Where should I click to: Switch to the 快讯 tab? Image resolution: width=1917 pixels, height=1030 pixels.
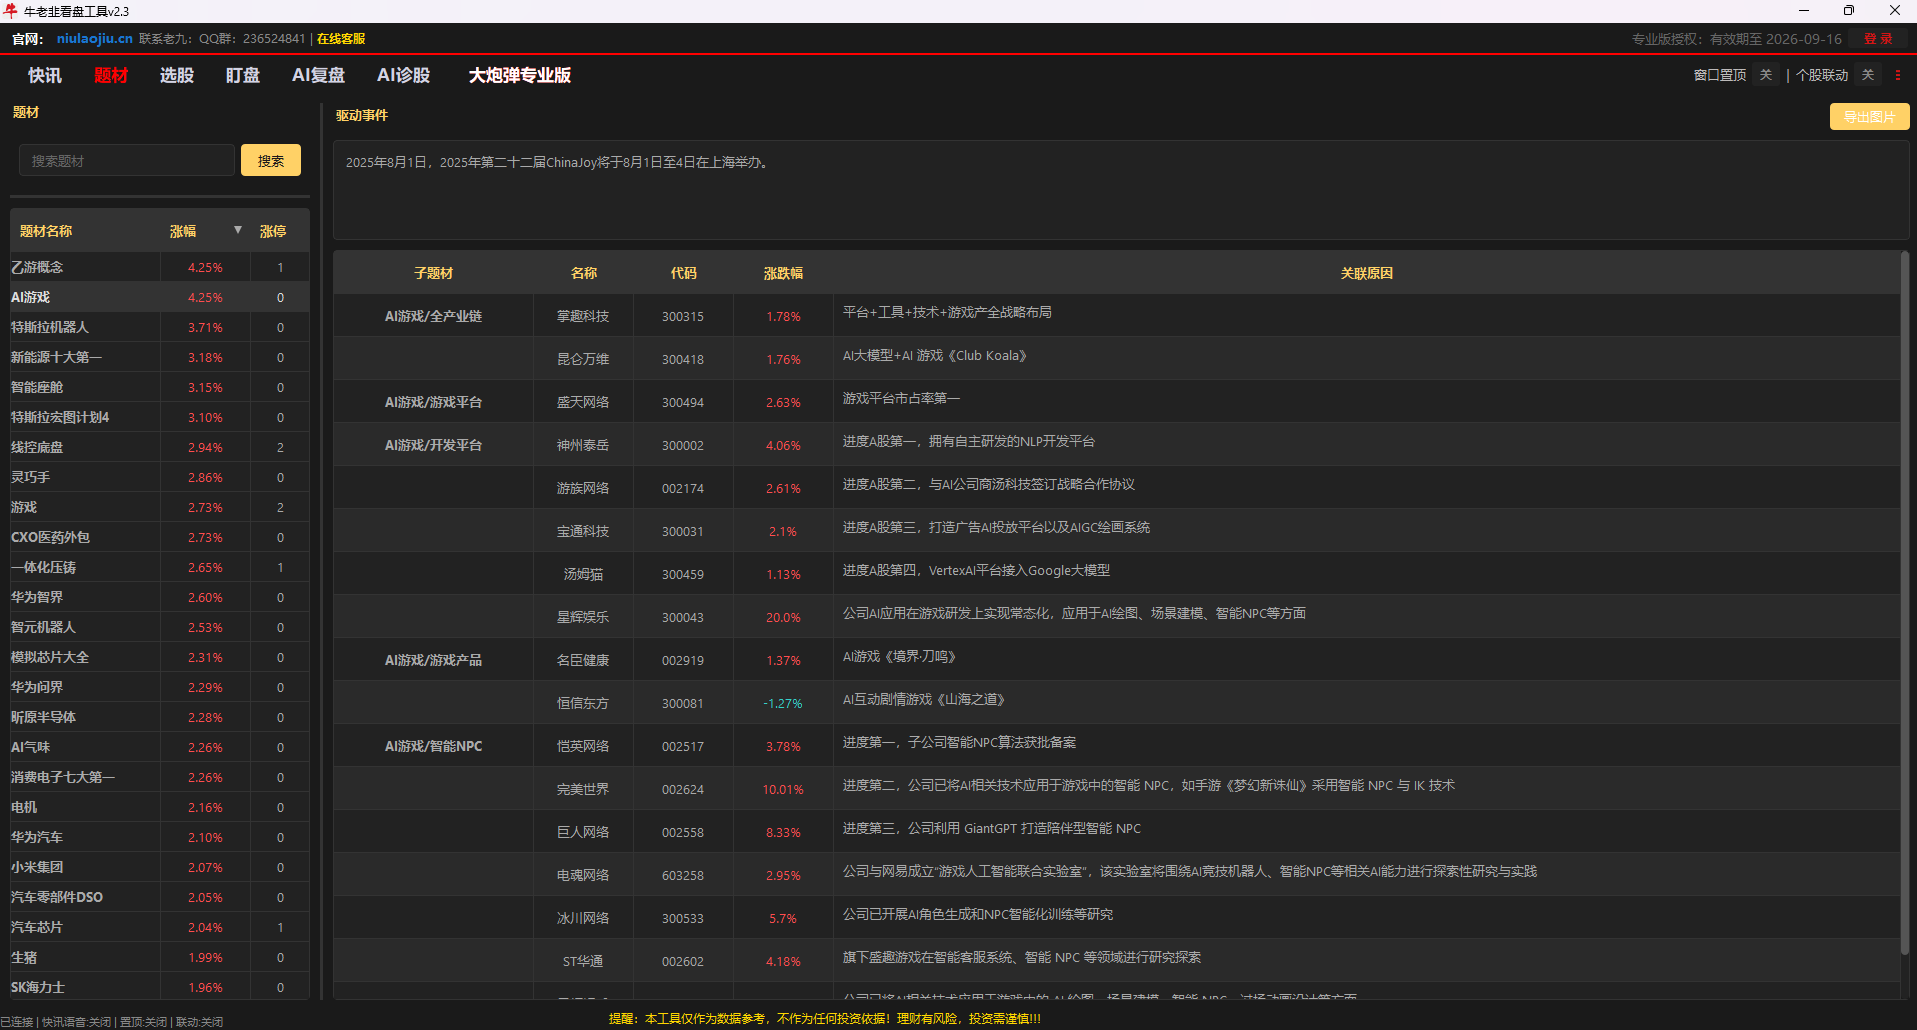[44, 75]
